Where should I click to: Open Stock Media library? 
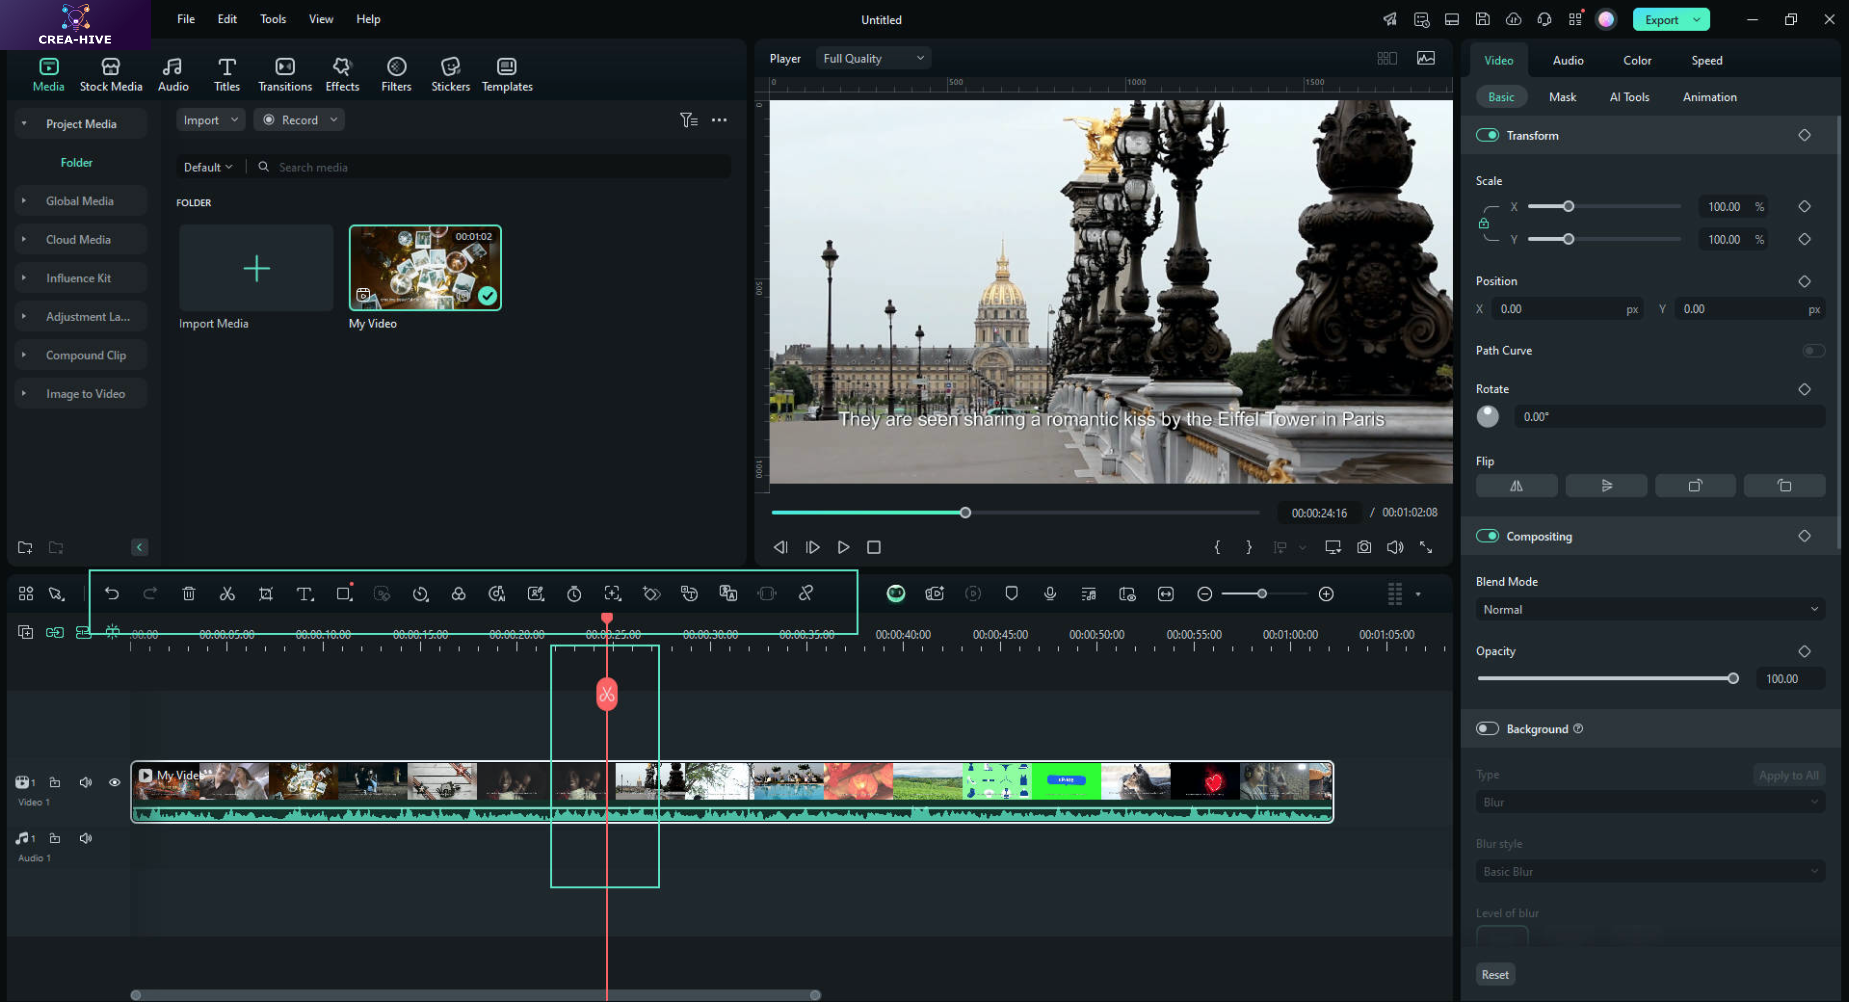pos(111,74)
